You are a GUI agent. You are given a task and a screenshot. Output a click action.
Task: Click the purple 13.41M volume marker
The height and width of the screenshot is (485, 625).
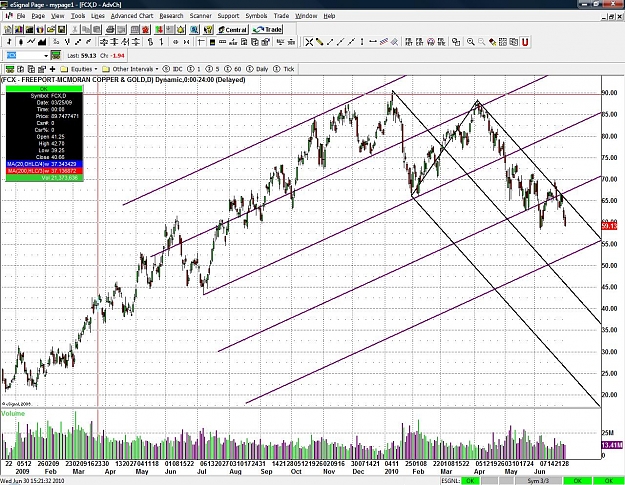(x=612, y=444)
